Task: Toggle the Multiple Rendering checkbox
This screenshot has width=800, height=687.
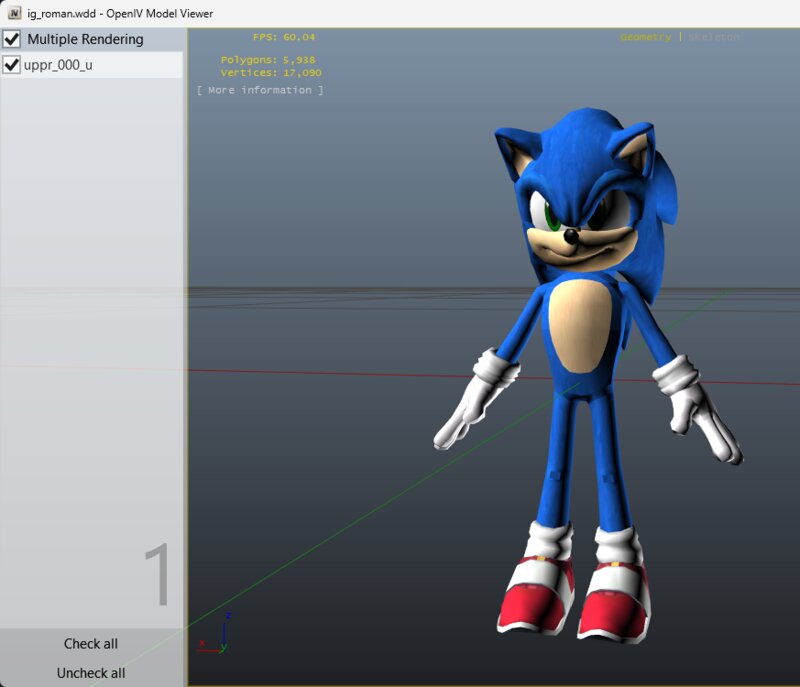Action: [x=12, y=39]
